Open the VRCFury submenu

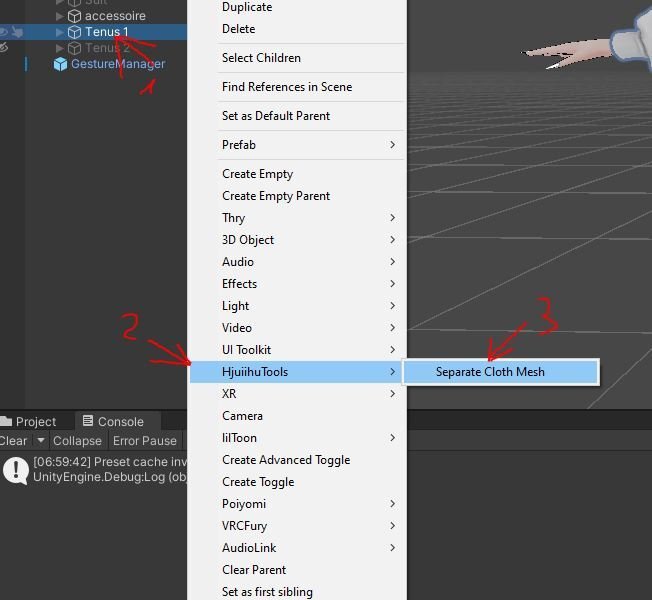[x=297, y=526]
